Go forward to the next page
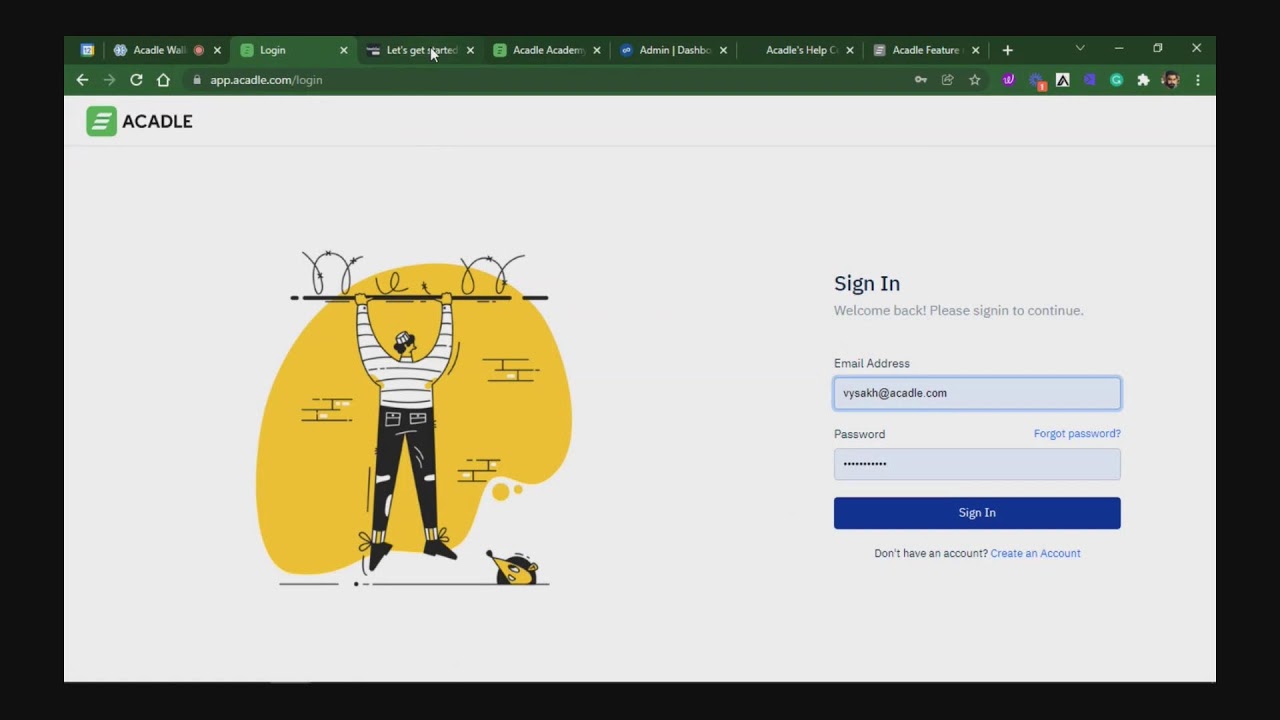This screenshot has width=1280, height=720. (x=109, y=80)
